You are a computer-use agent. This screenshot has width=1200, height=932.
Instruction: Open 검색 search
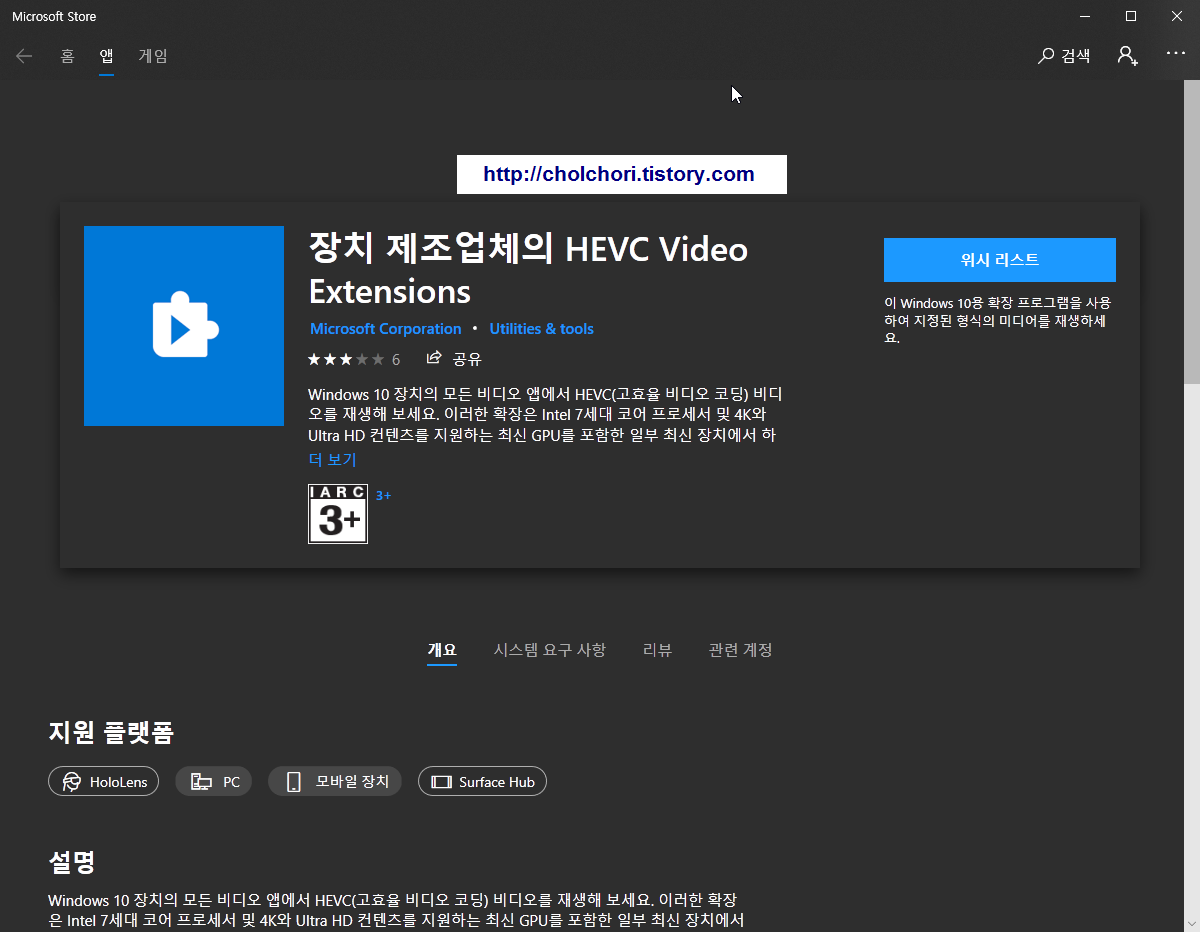[1064, 56]
